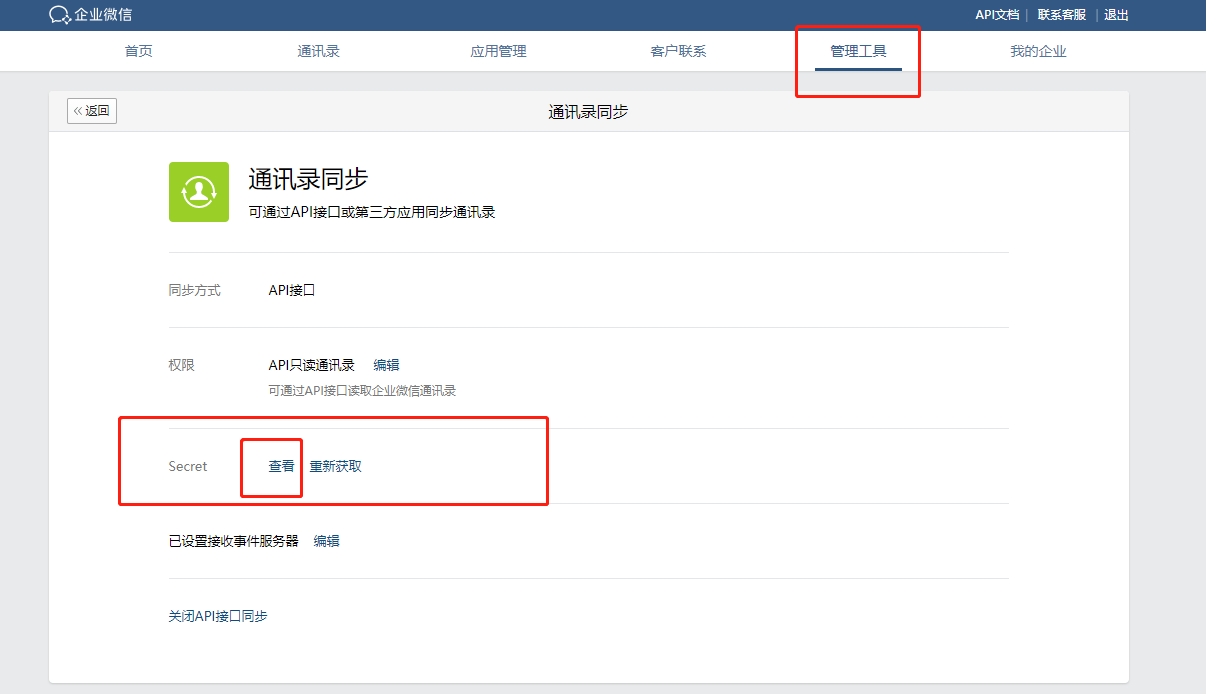Click 编辑 next to 已设置接收事件服务器
Viewport: 1206px width, 694px height.
[x=326, y=541]
